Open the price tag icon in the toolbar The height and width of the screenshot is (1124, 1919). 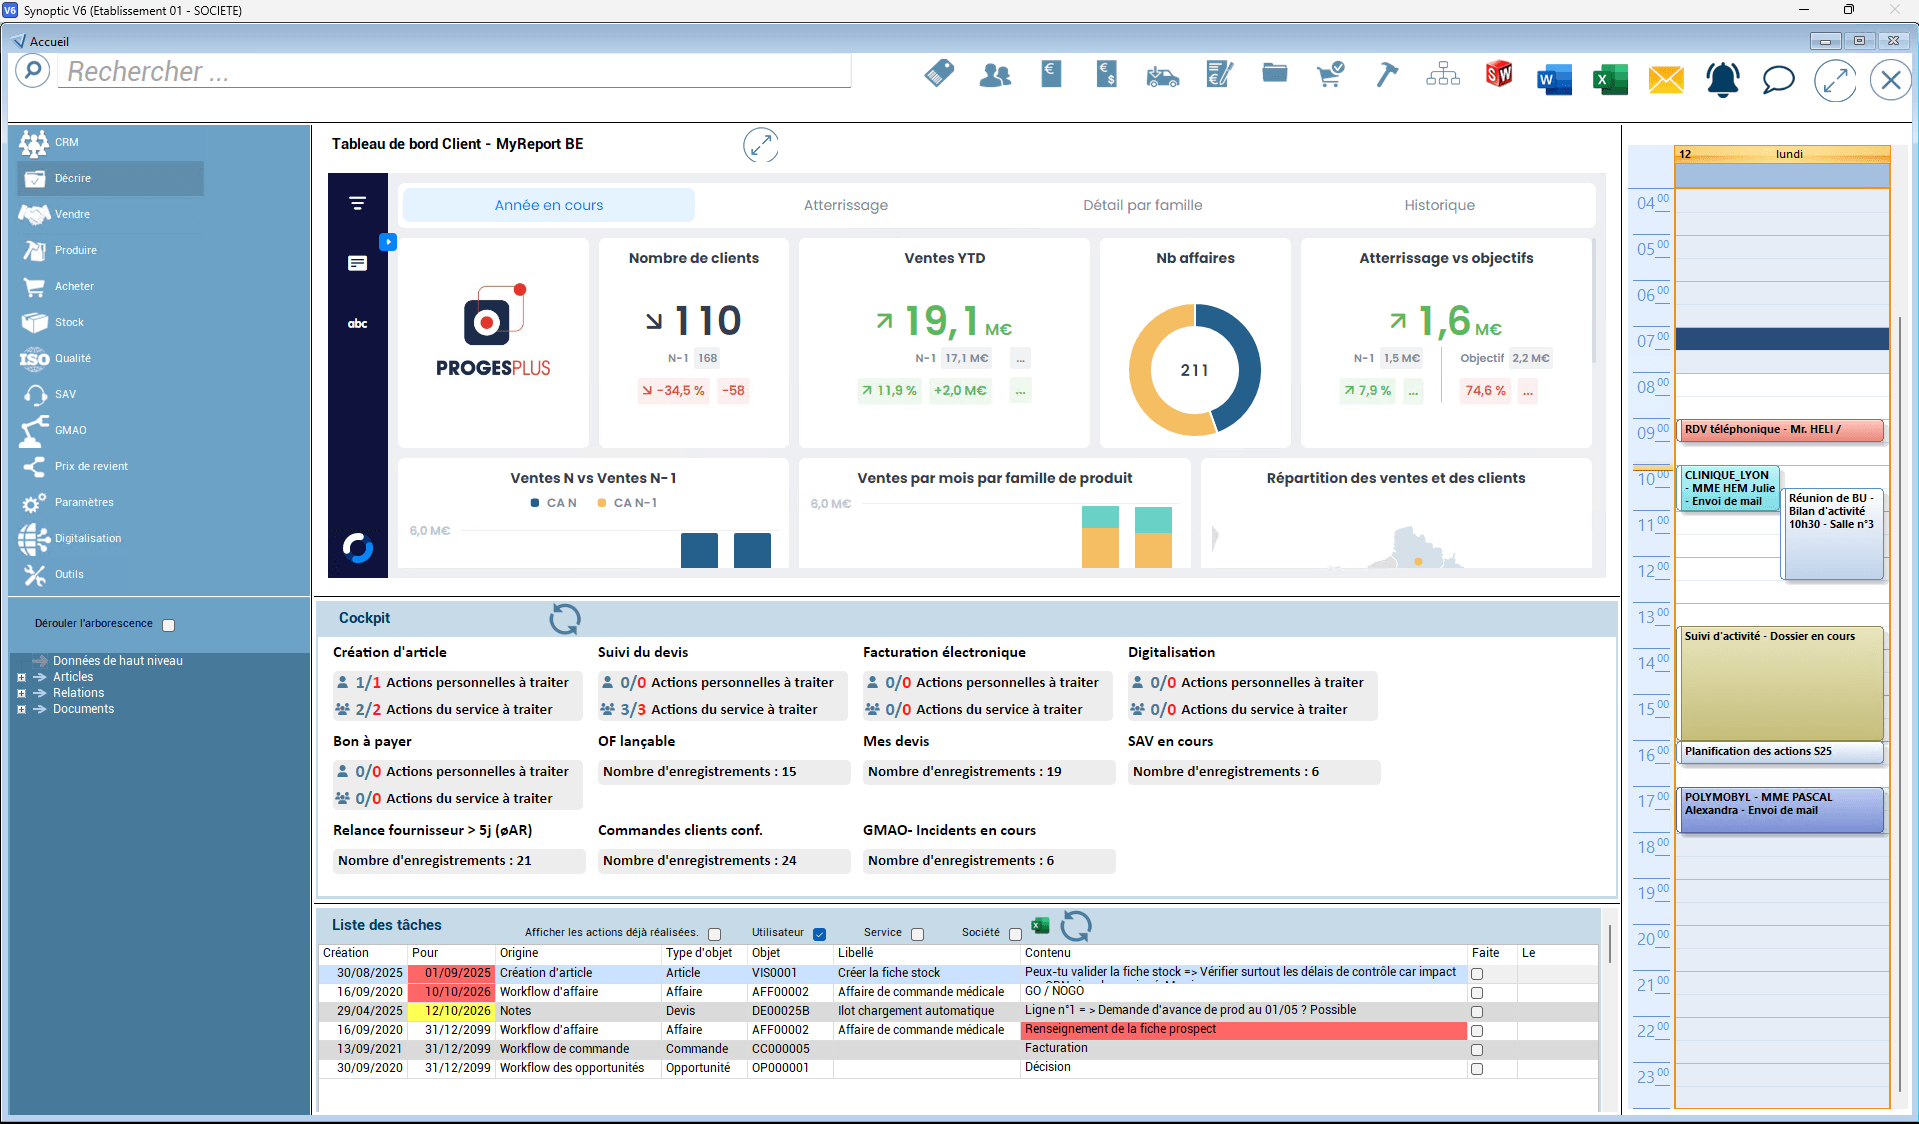[x=939, y=74]
